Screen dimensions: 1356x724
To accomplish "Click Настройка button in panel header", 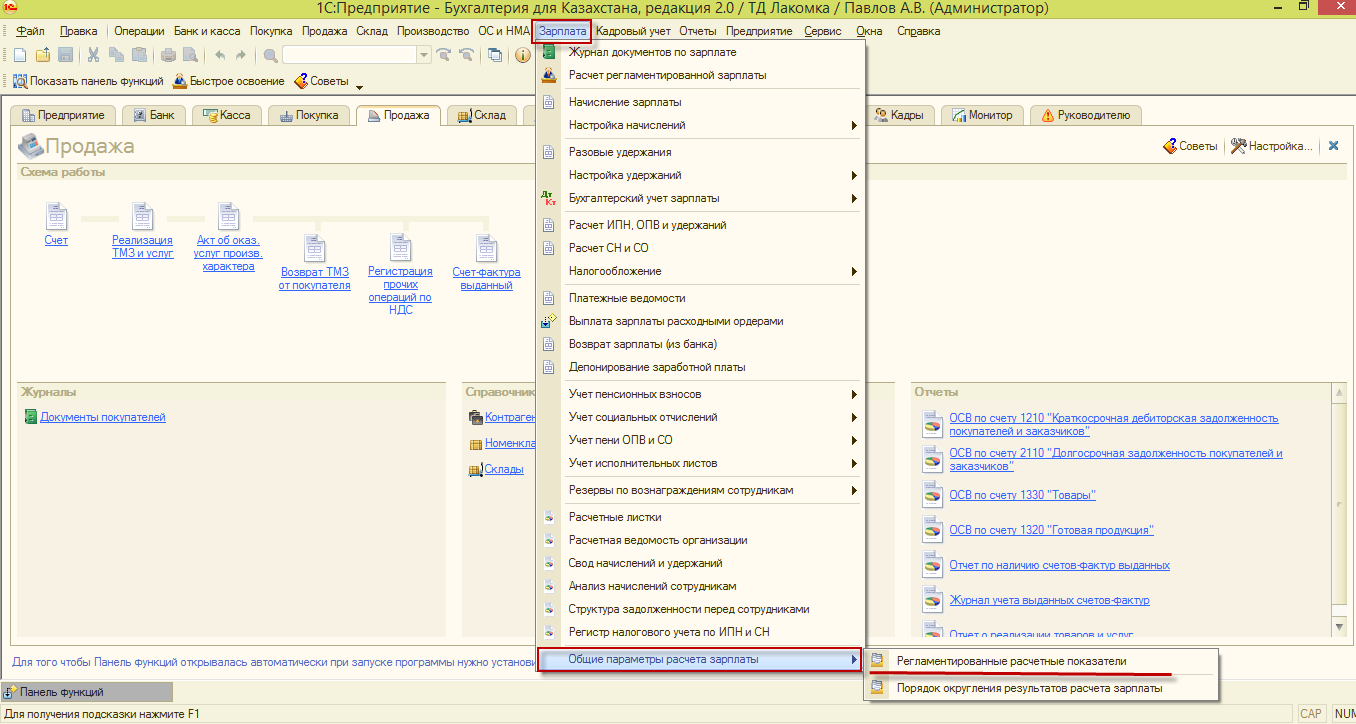I will [x=1271, y=146].
